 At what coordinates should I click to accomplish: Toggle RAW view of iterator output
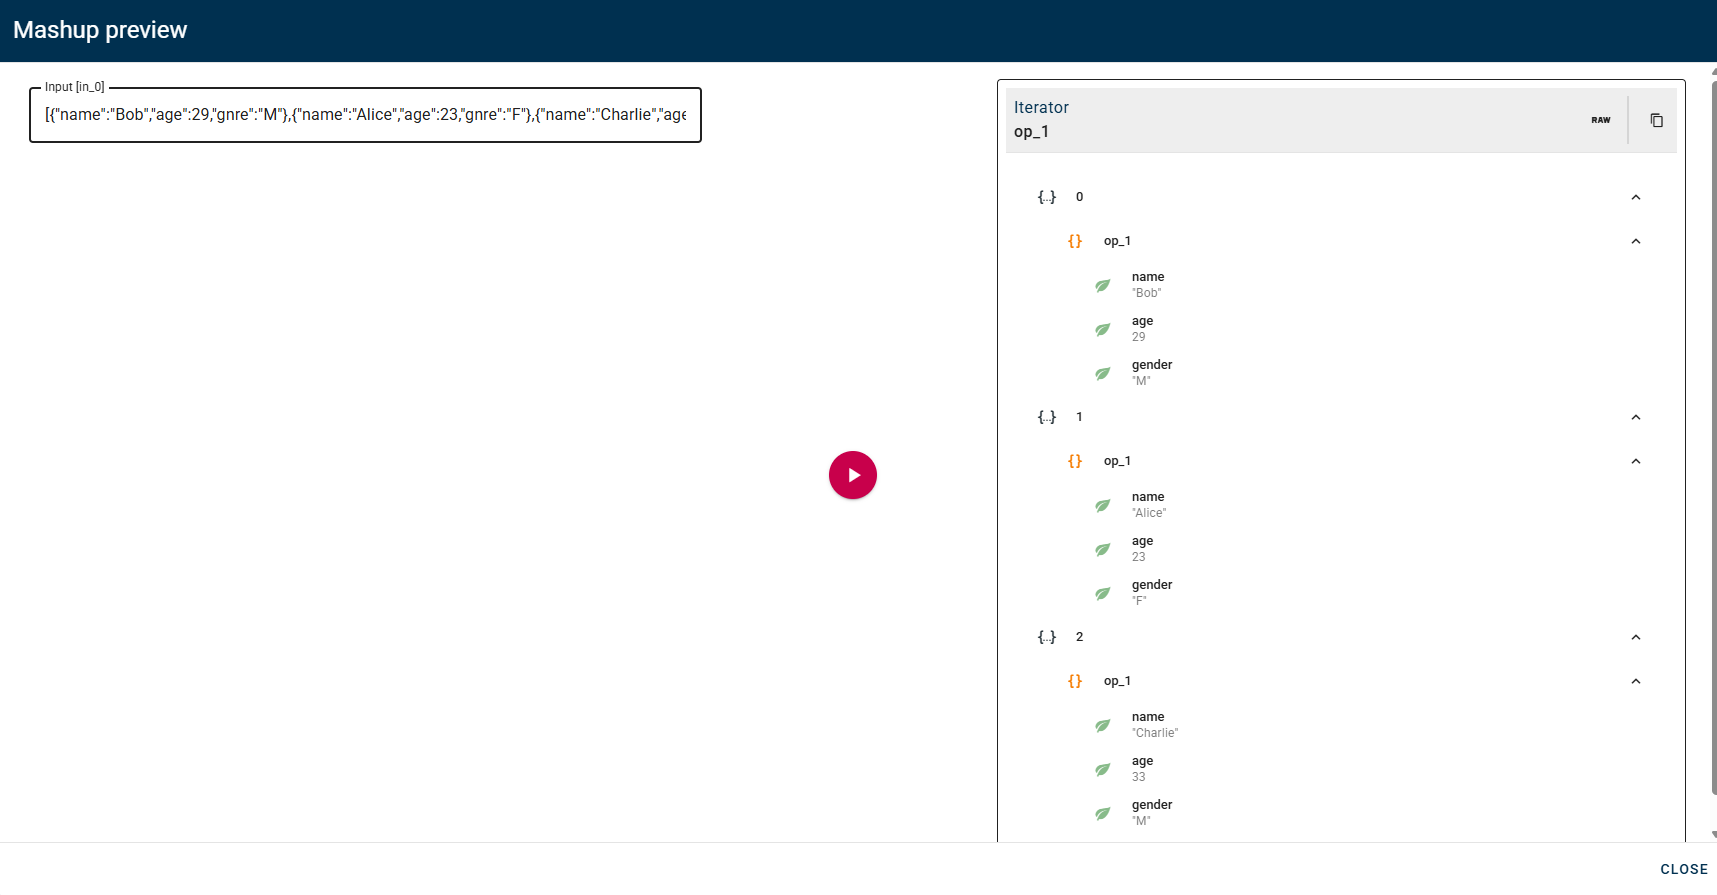tap(1600, 120)
